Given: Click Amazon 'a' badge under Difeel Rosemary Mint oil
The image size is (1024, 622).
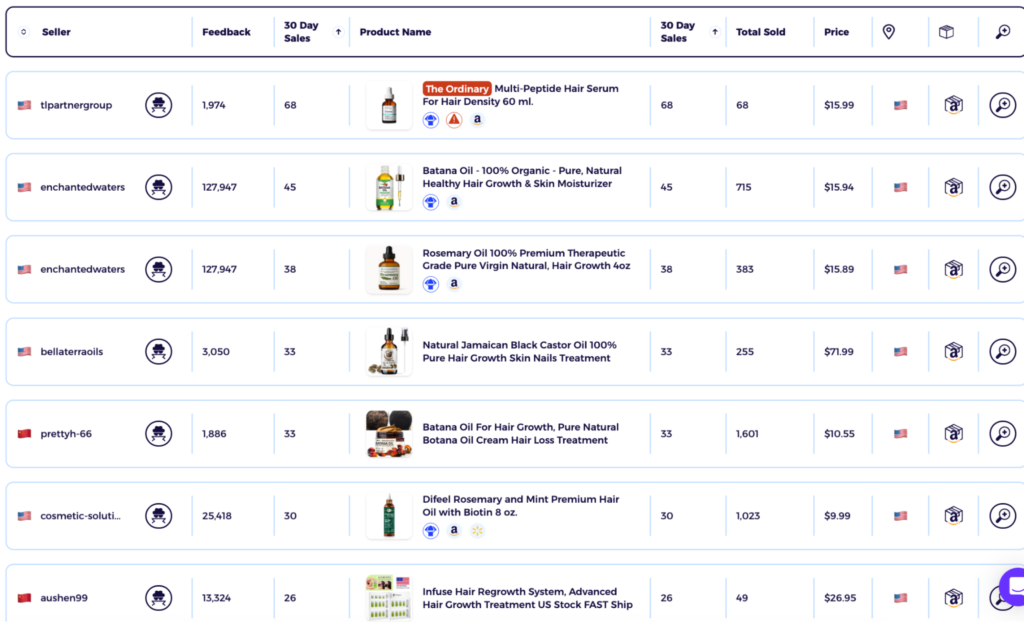Looking at the screenshot, I should click(x=454, y=531).
